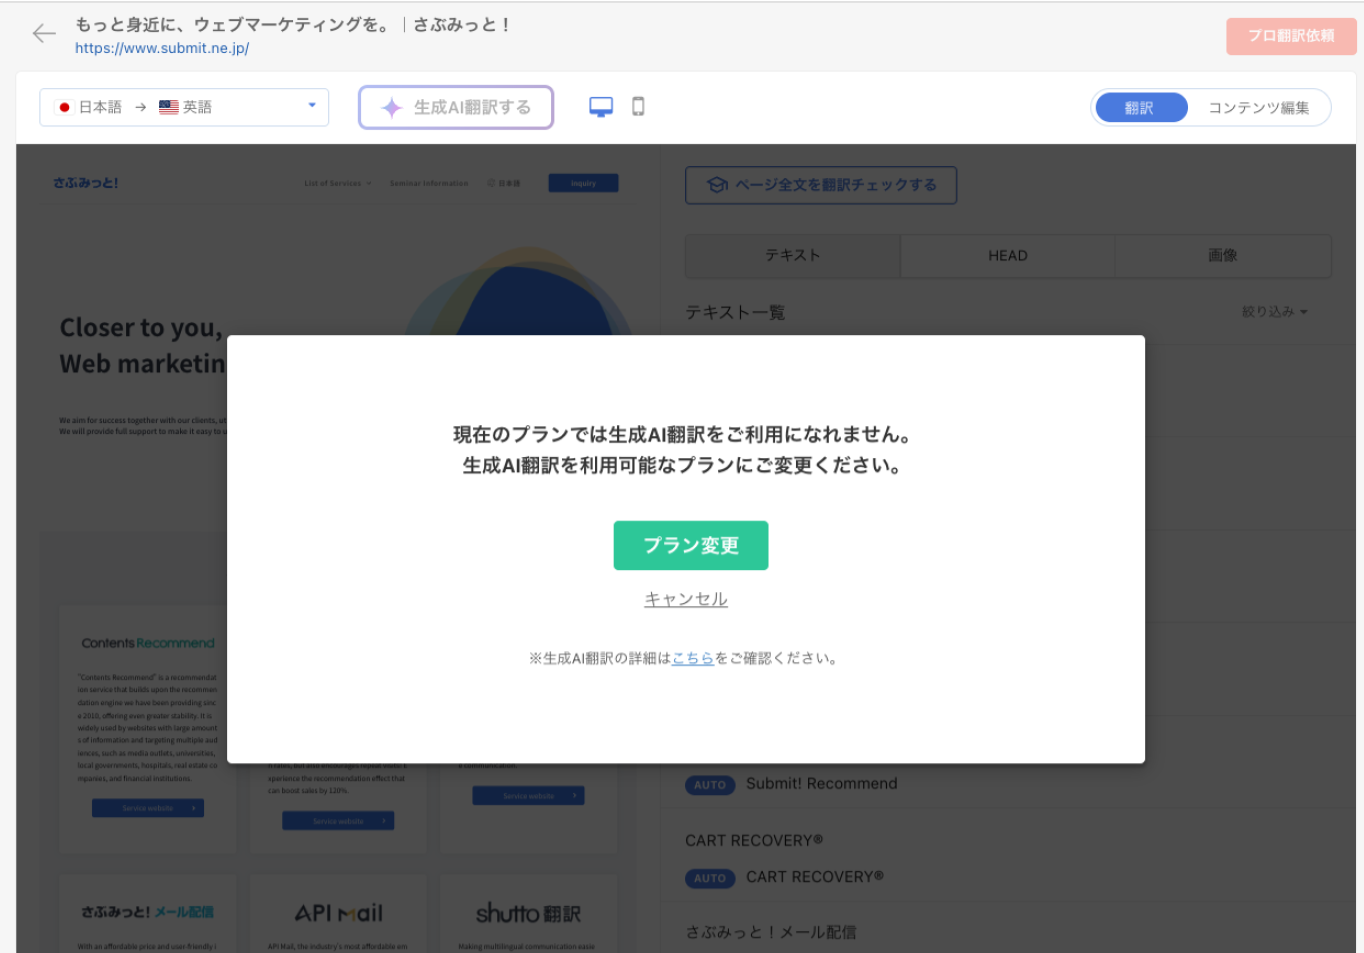1364x953 pixels.
Task: Open the こちら details link
Action: (692, 657)
